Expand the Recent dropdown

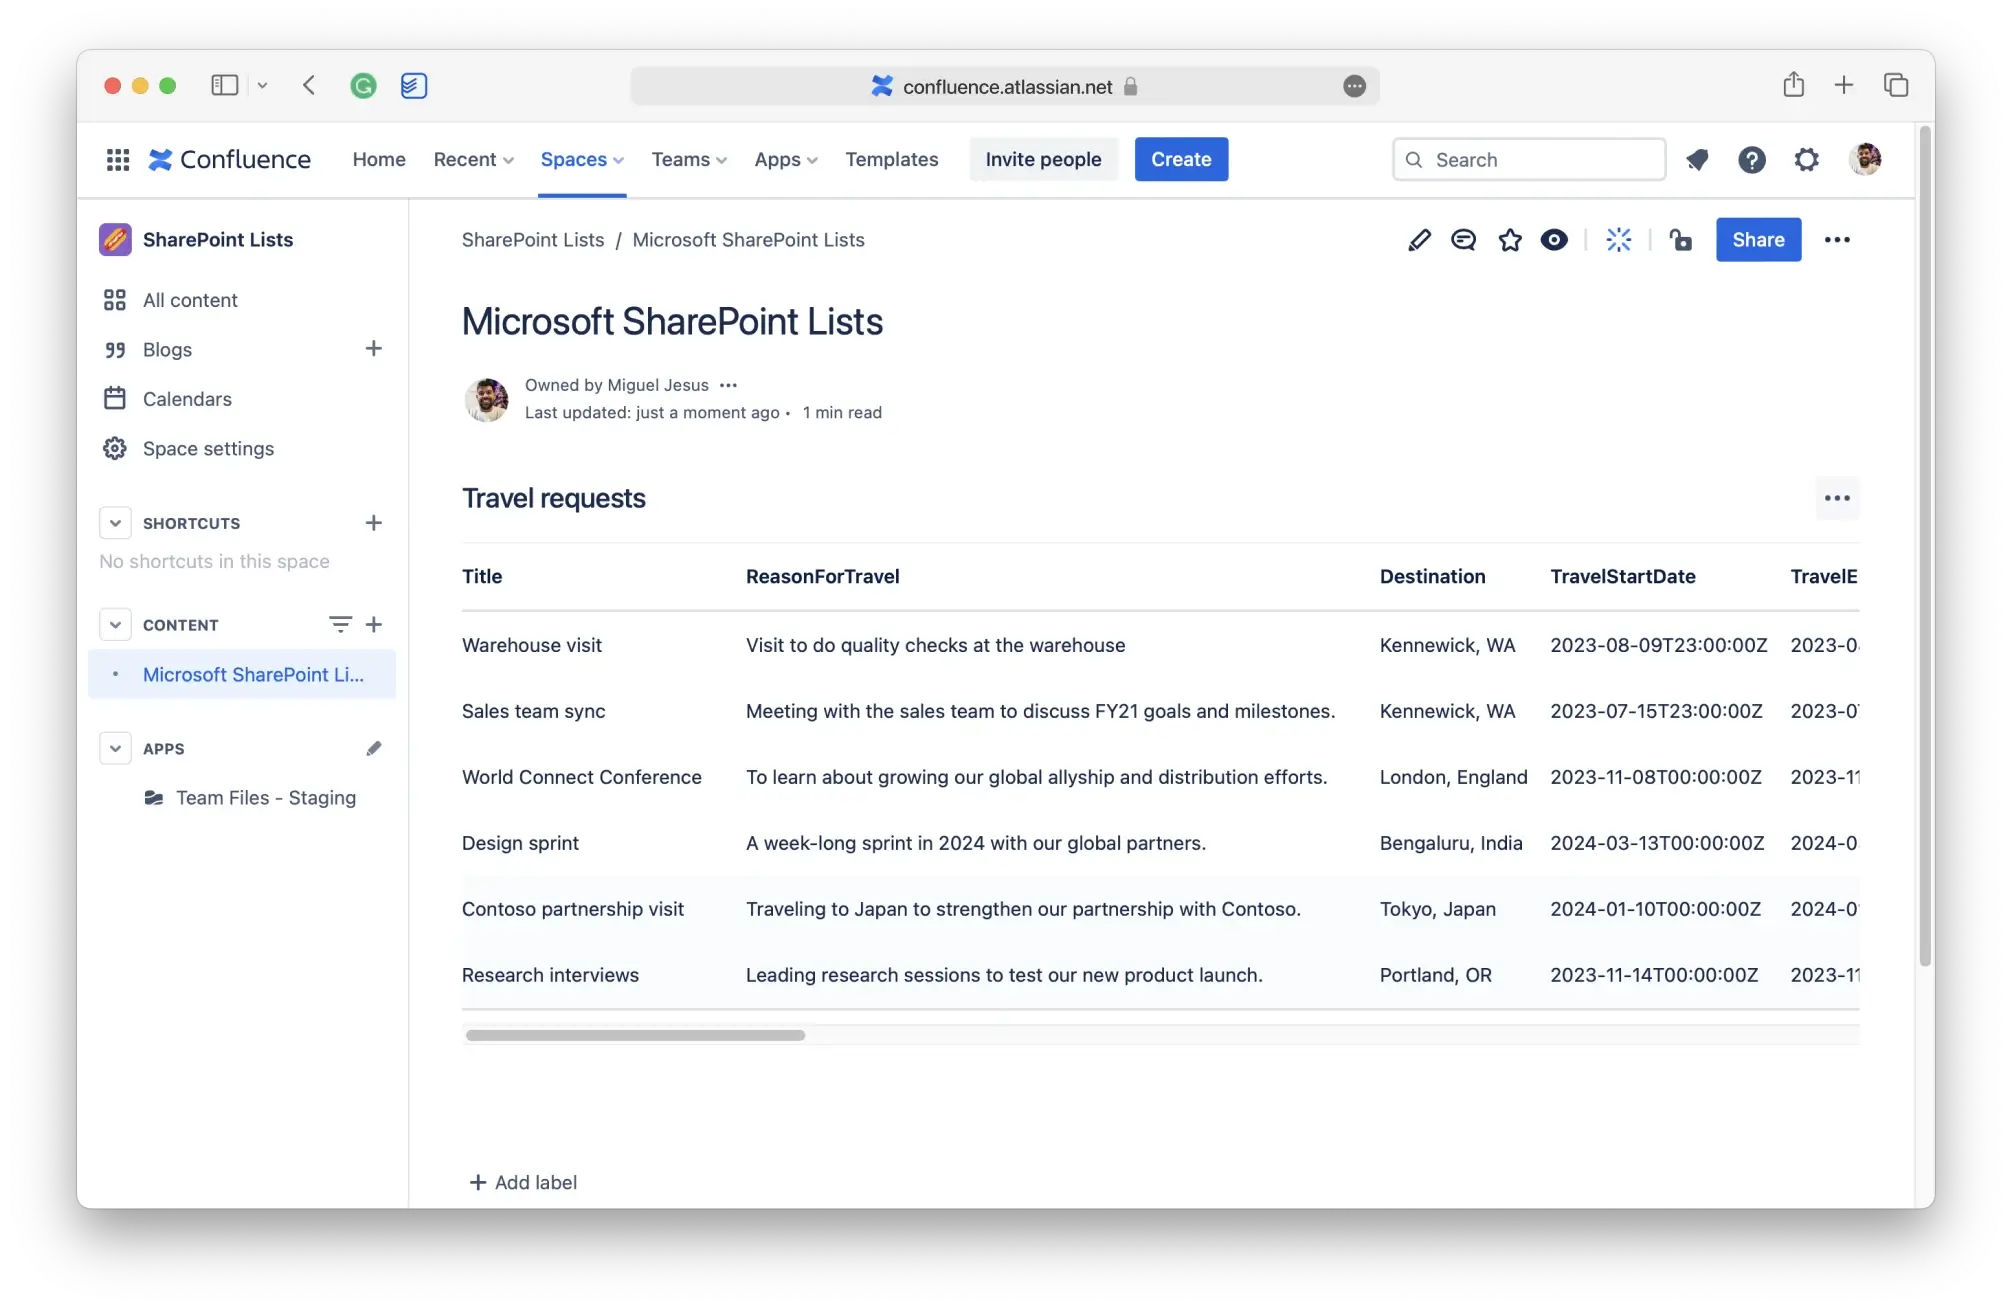click(473, 160)
